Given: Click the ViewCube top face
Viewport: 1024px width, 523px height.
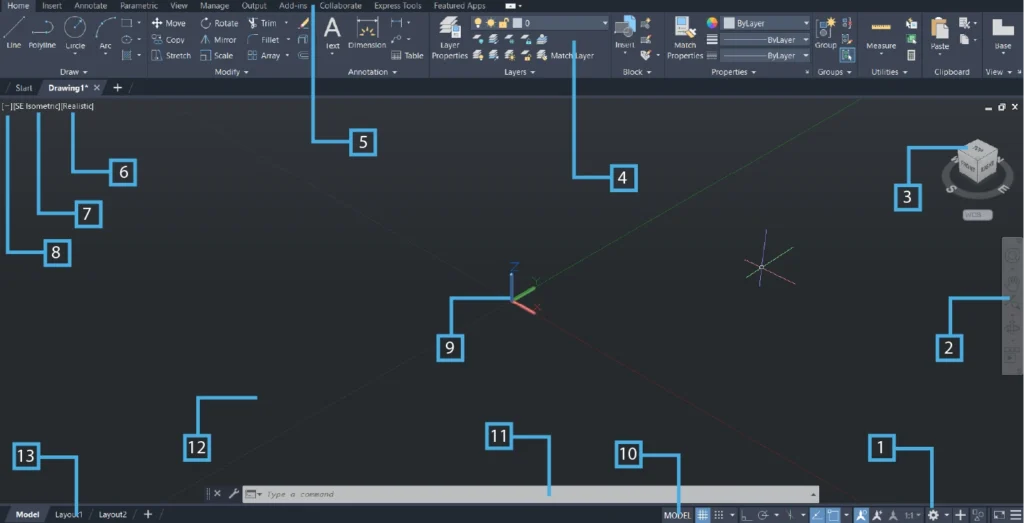Looking at the screenshot, I should pos(977,150).
